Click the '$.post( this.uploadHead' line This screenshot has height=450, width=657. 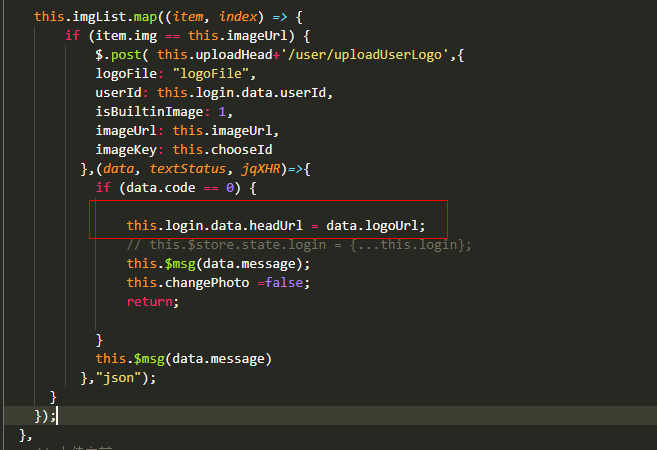pos(280,54)
